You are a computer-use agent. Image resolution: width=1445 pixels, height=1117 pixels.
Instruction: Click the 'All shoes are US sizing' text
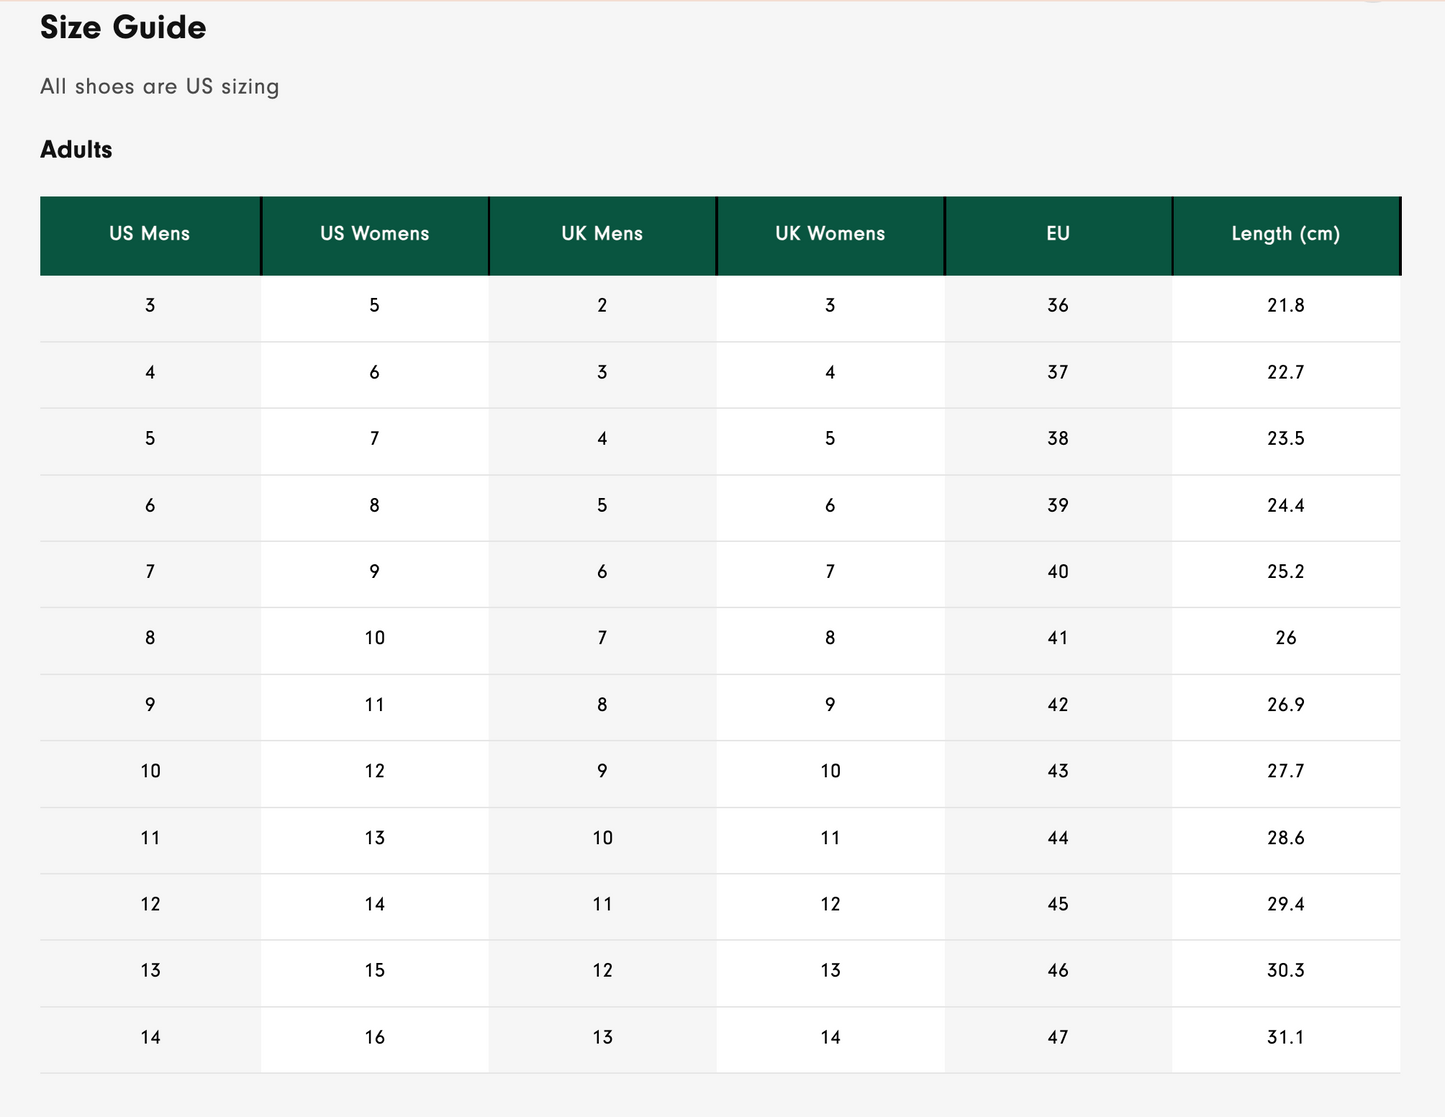160,87
